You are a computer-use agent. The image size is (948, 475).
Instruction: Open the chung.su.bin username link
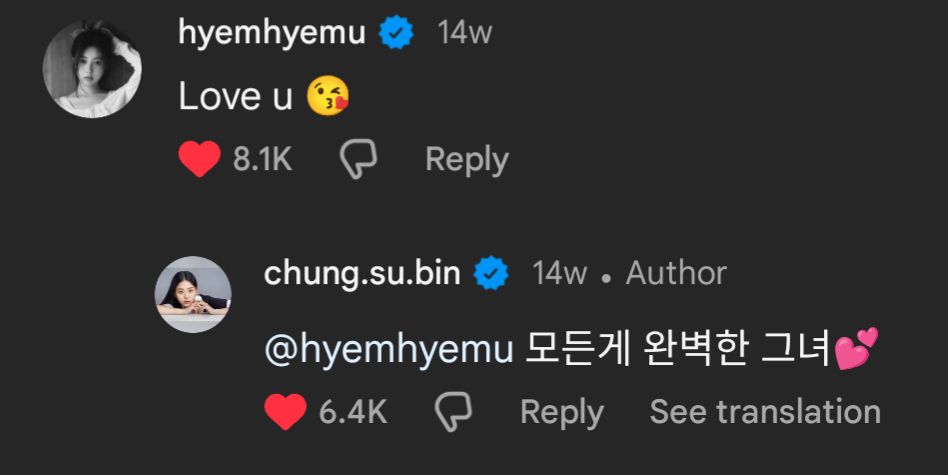tap(362, 273)
